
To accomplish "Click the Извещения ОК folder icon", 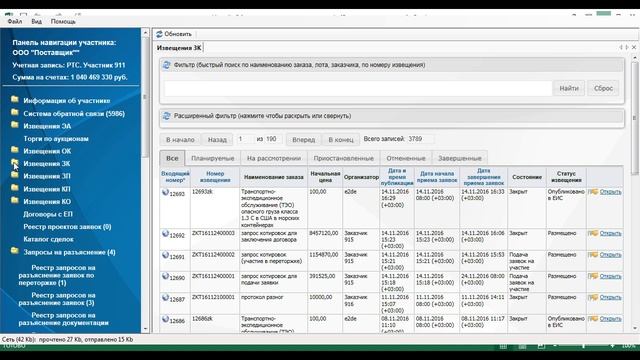I will 15,149.
